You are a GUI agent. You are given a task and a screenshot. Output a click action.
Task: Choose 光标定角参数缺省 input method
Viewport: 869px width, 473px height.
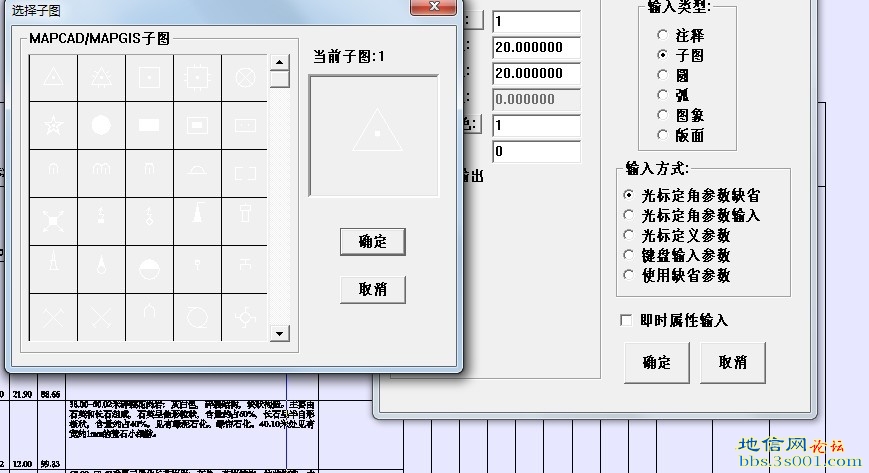pos(628,195)
